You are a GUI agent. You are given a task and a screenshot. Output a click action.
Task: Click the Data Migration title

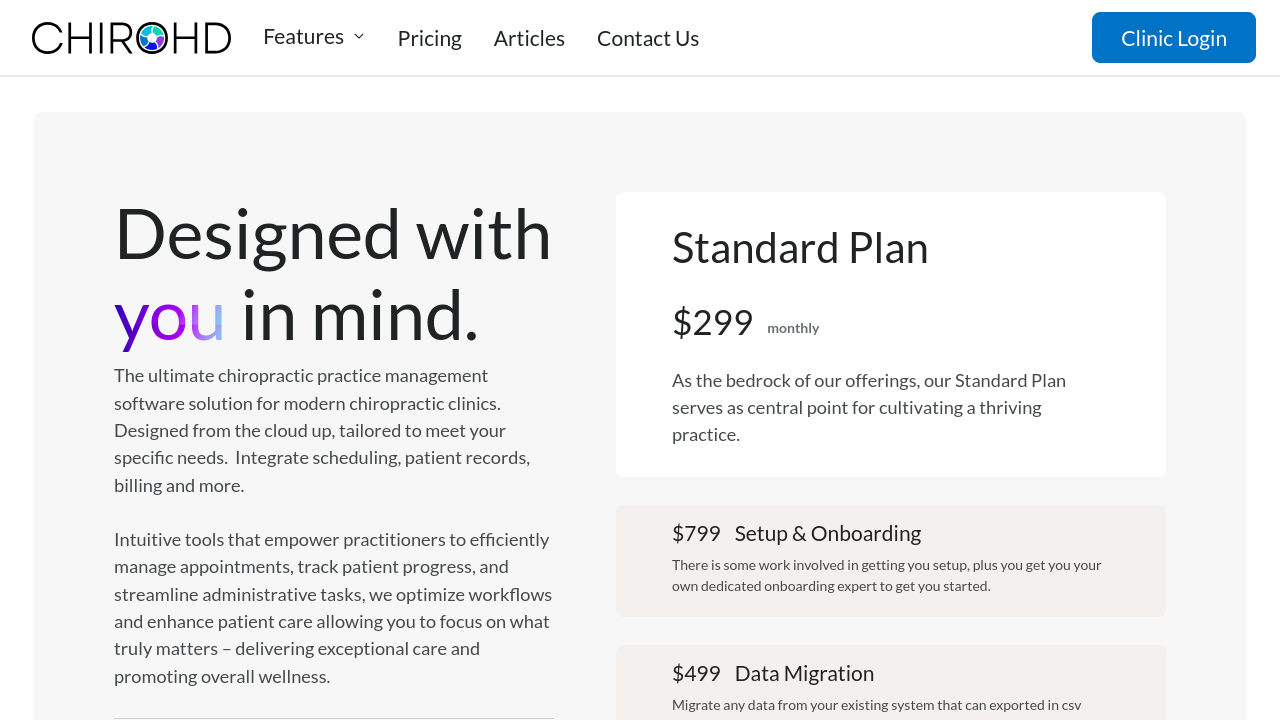804,673
